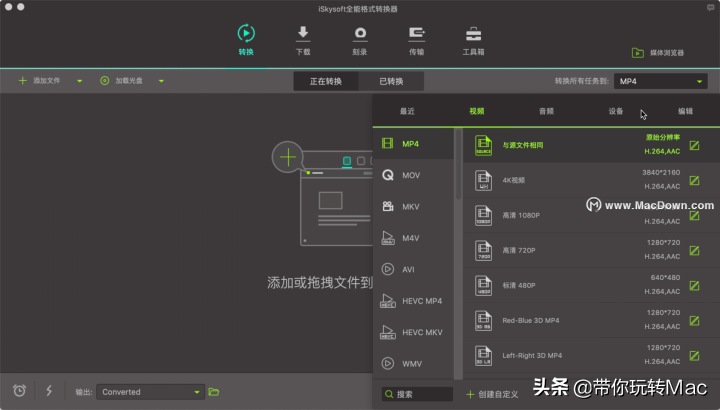Open the media browser (媒体浏览器)
The width and height of the screenshot is (720, 410).
(658, 53)
